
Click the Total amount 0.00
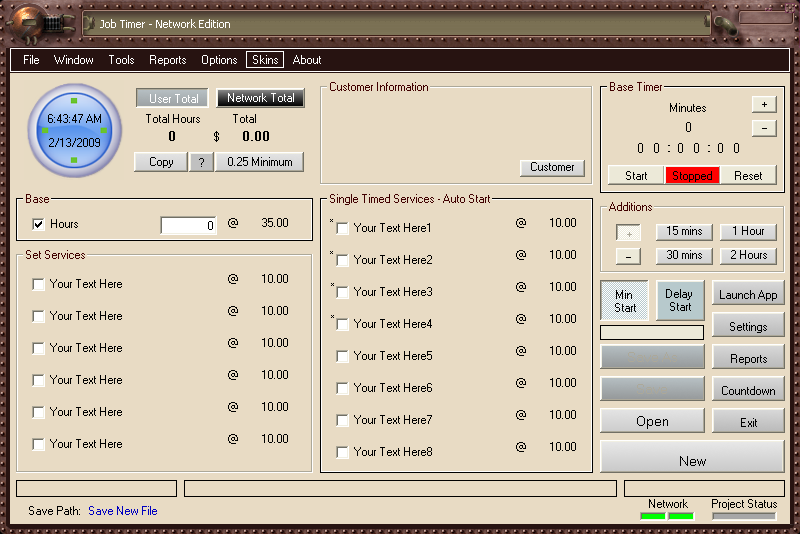tap(256, 136)
